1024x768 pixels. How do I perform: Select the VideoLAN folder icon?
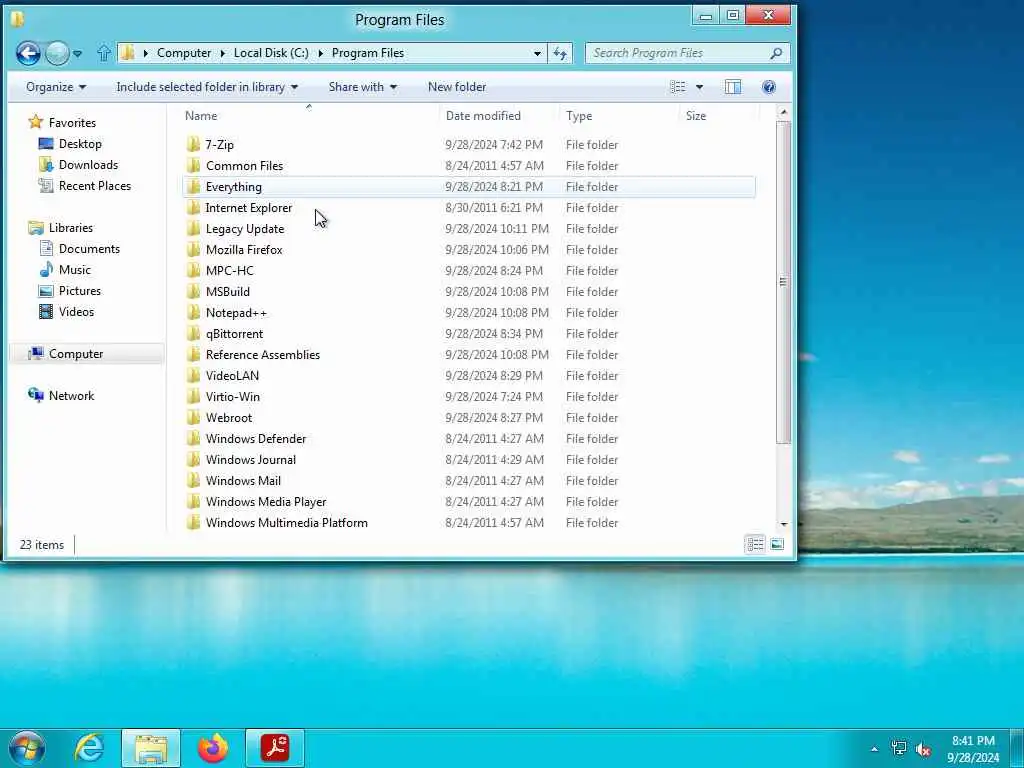[193, 376]
